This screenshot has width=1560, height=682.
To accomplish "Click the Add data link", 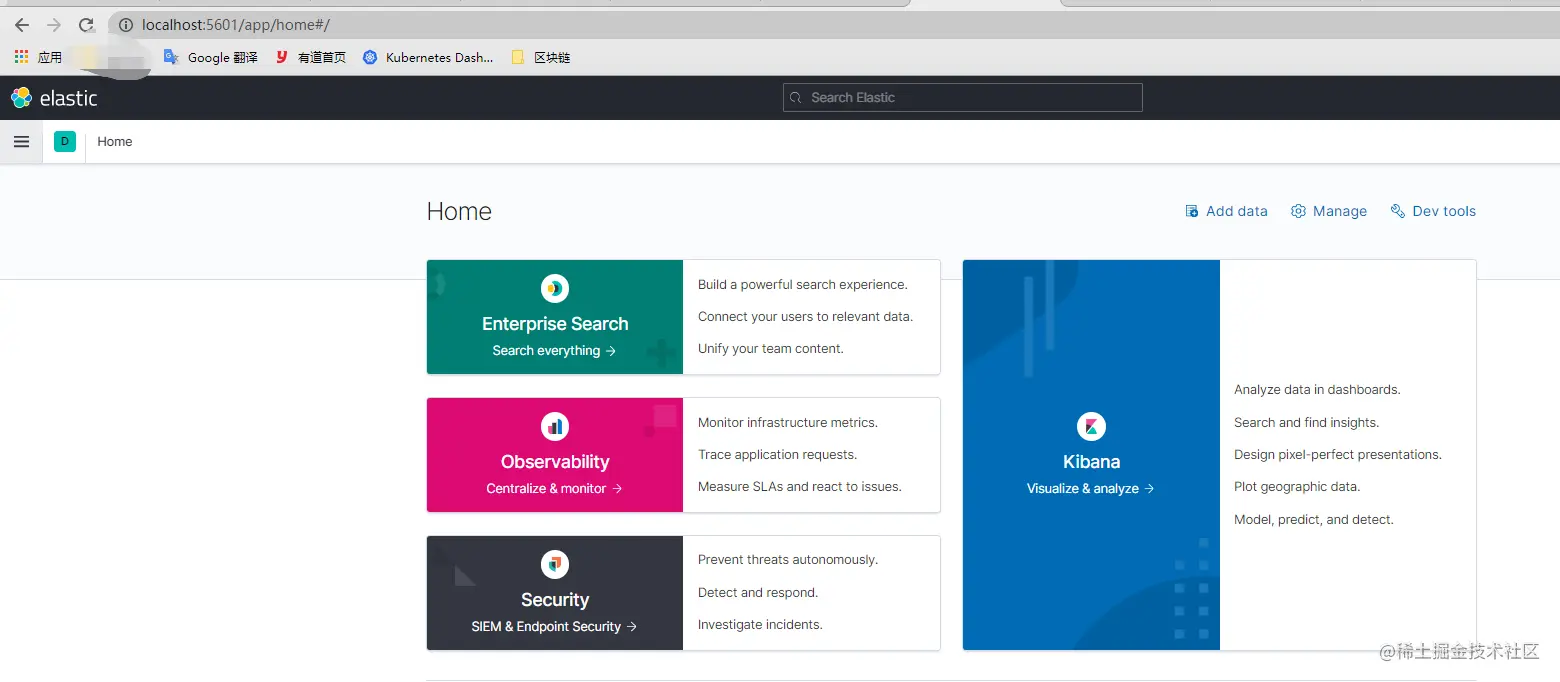I will point(1226,211).
